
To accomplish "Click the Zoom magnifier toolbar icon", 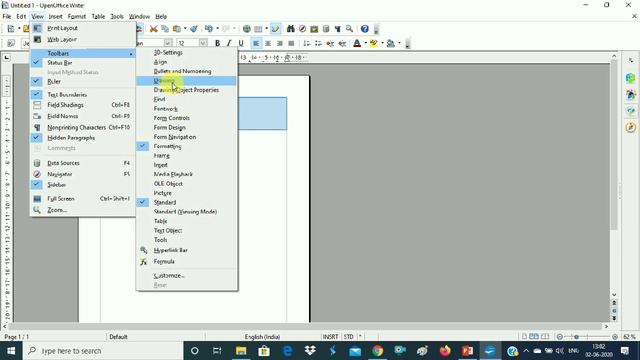I will click(349, 29).
